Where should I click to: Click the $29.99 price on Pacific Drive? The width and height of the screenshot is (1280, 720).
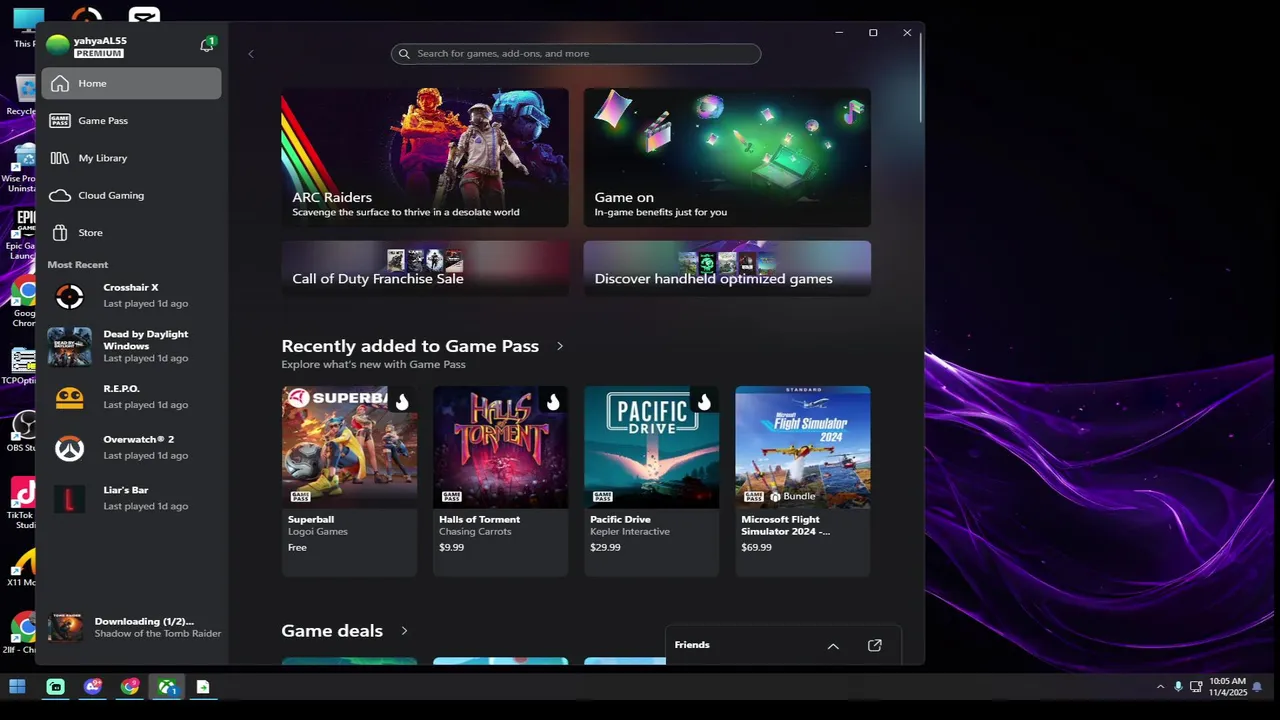(605, 548)
